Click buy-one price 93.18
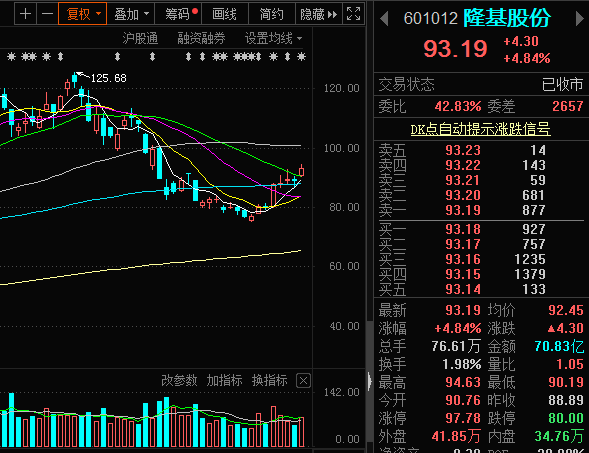 coord(463,229)
